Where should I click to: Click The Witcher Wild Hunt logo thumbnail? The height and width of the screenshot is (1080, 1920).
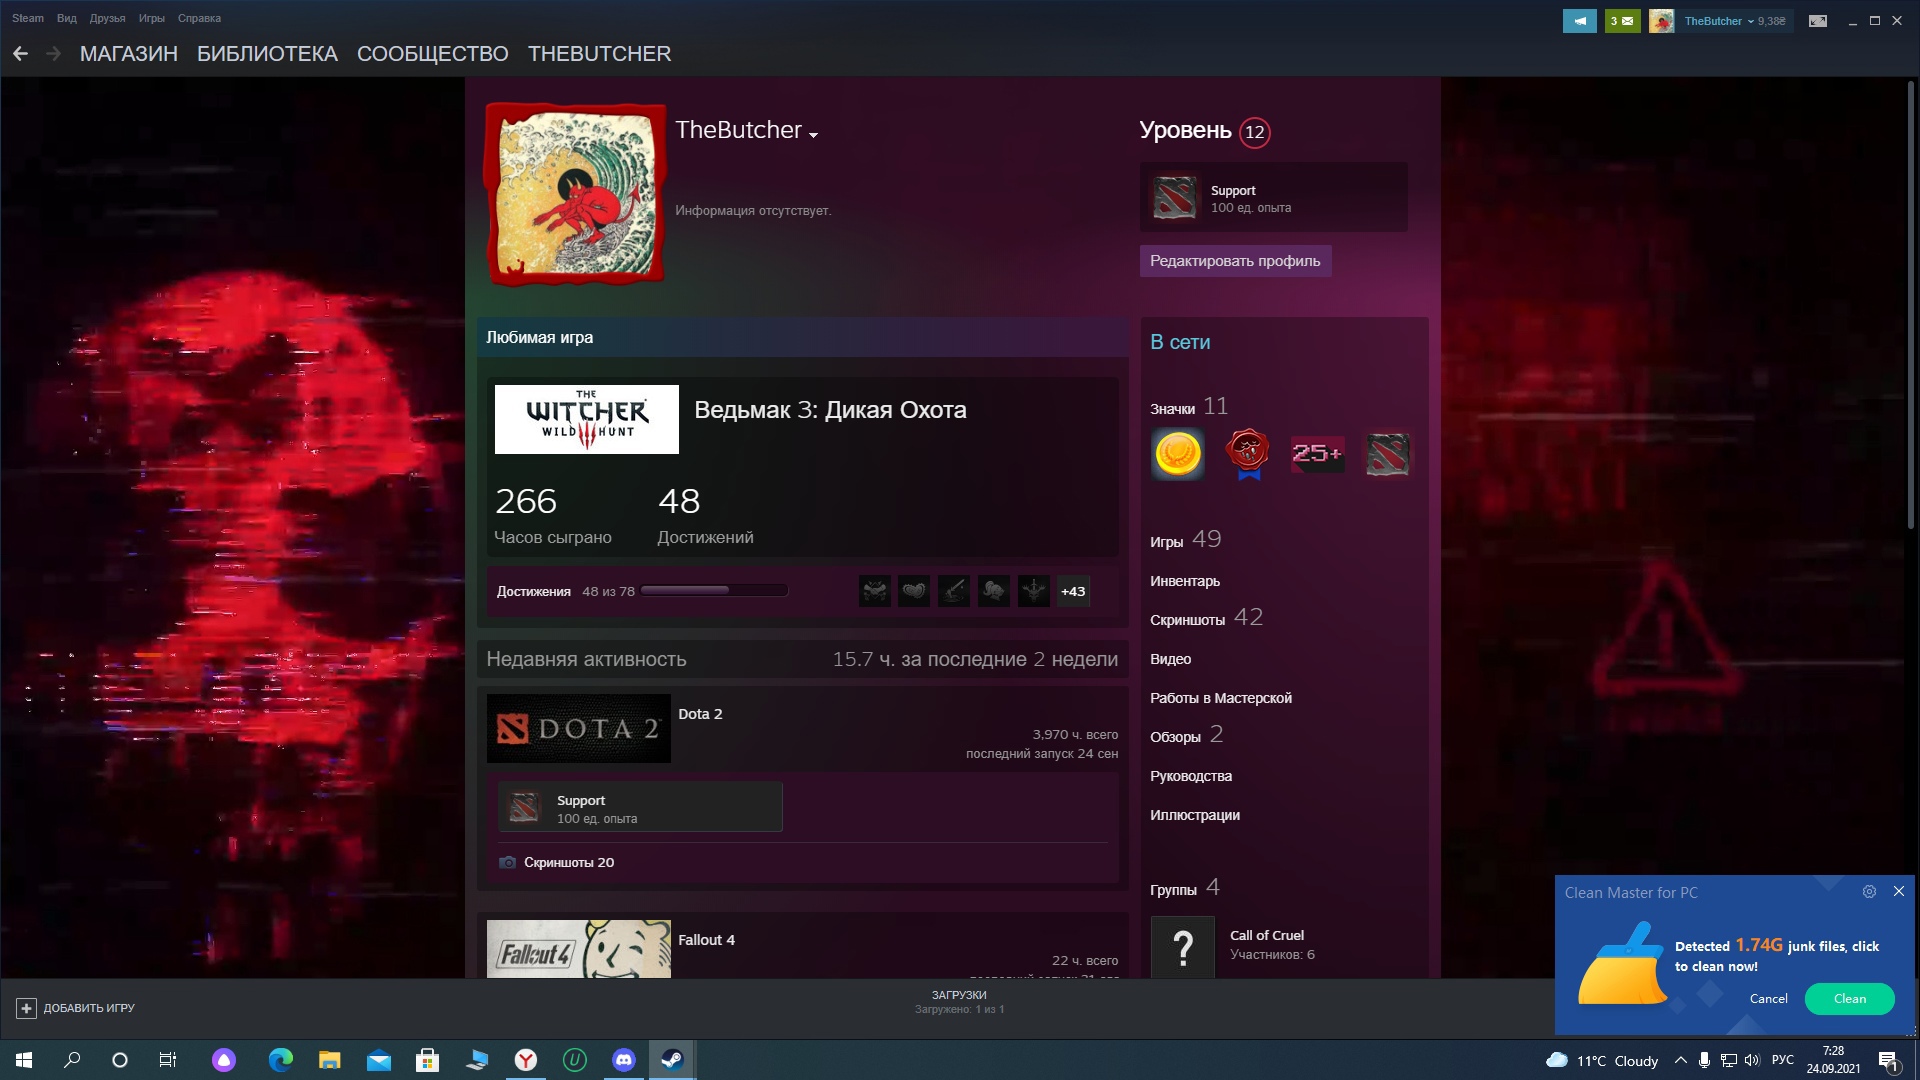tap(587, 419)
